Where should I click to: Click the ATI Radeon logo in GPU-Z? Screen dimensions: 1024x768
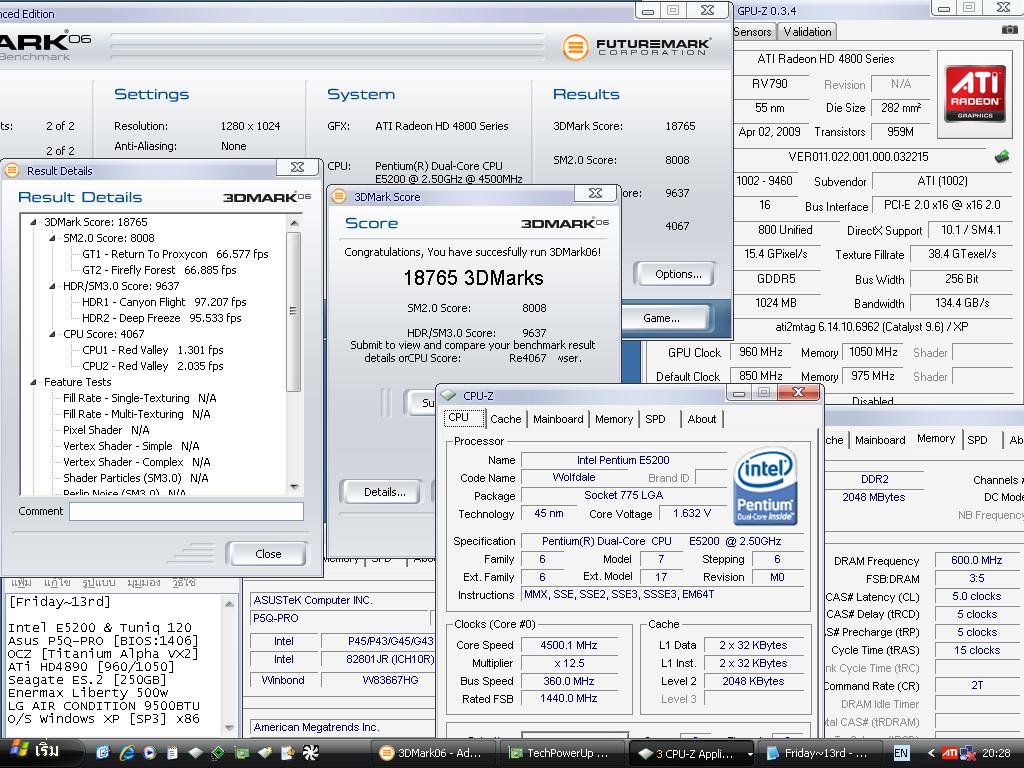tap(975, 94)
